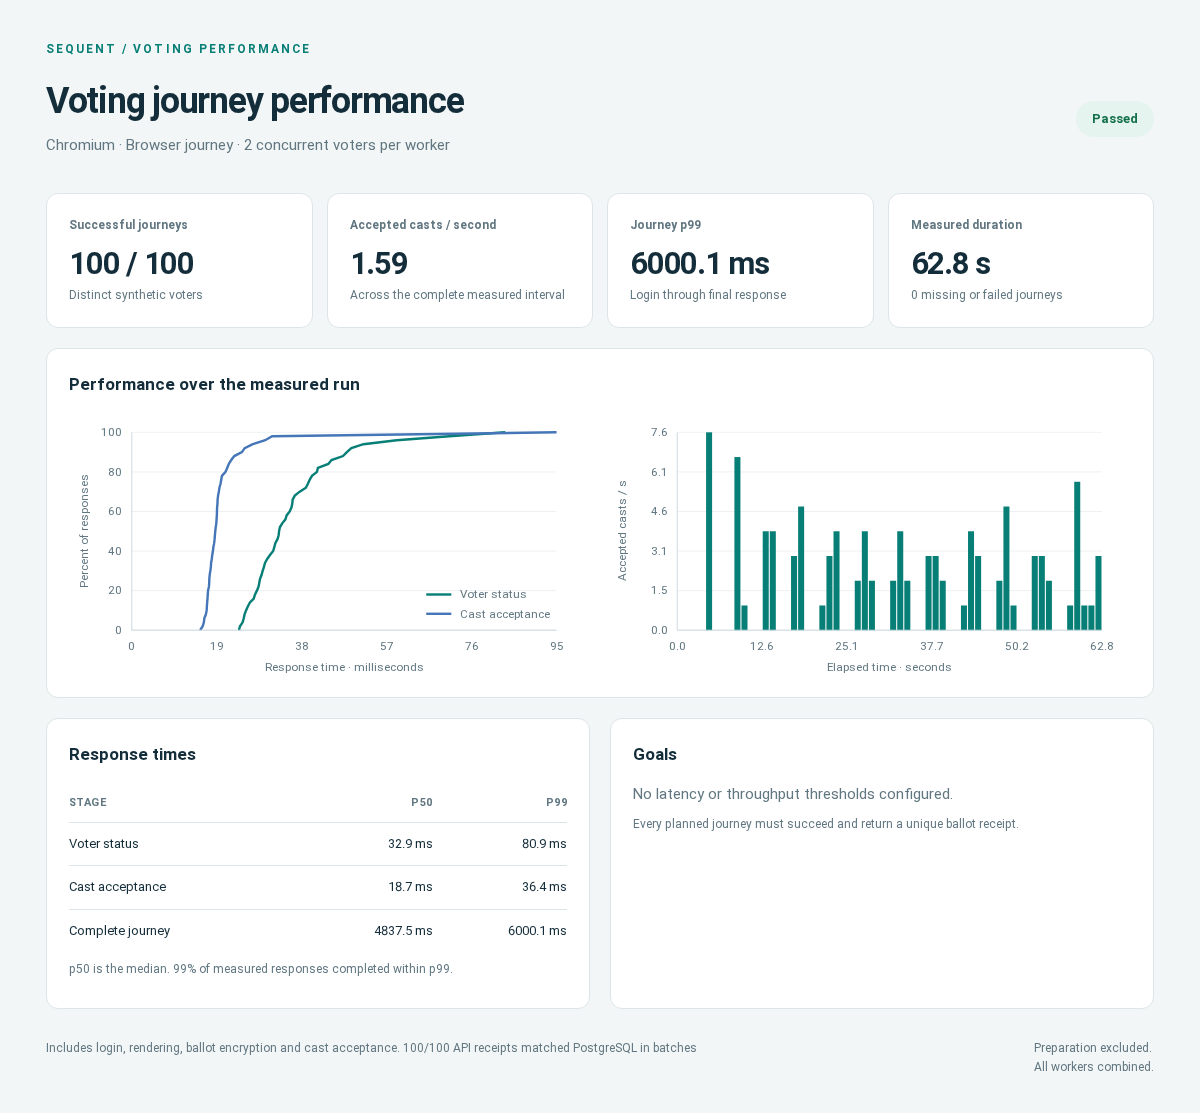Select the Distinct synthetic voters caption

136,295
